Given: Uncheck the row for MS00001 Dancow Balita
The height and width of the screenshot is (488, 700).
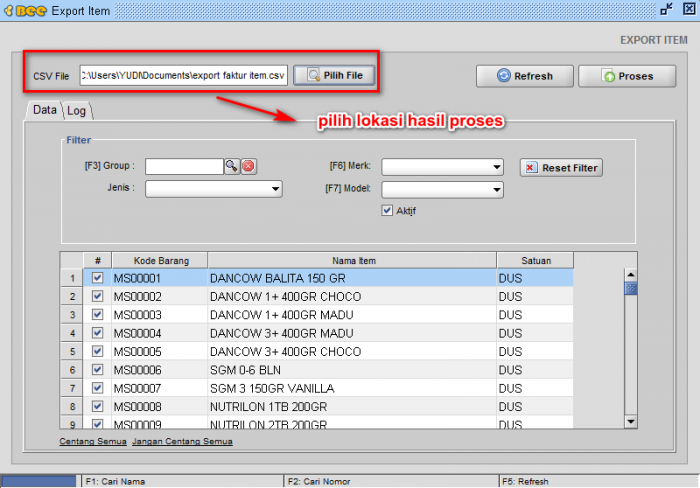Looking at the screenshot, I should click(97, 279).
